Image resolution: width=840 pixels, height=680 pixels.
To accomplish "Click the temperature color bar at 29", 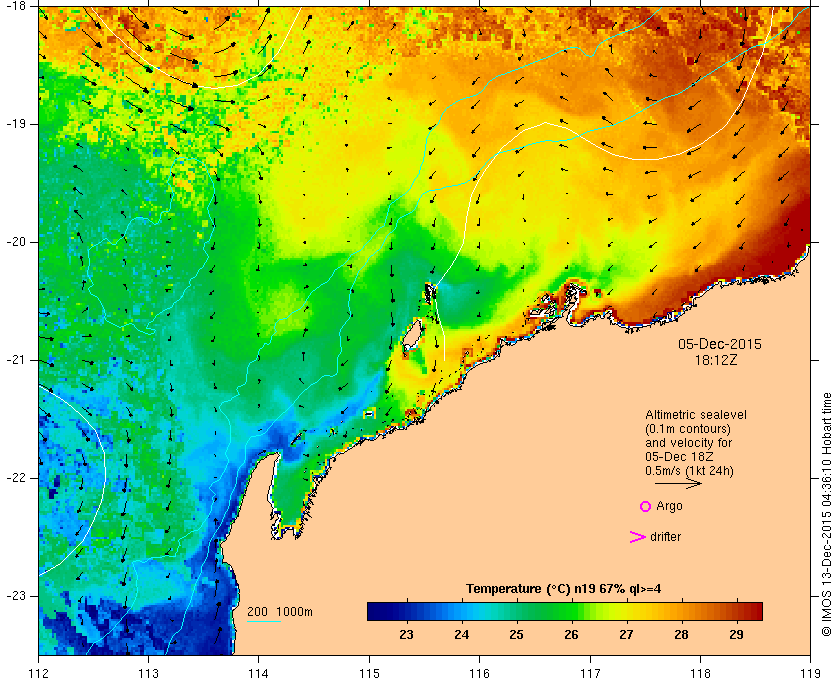I will (737, 611).
